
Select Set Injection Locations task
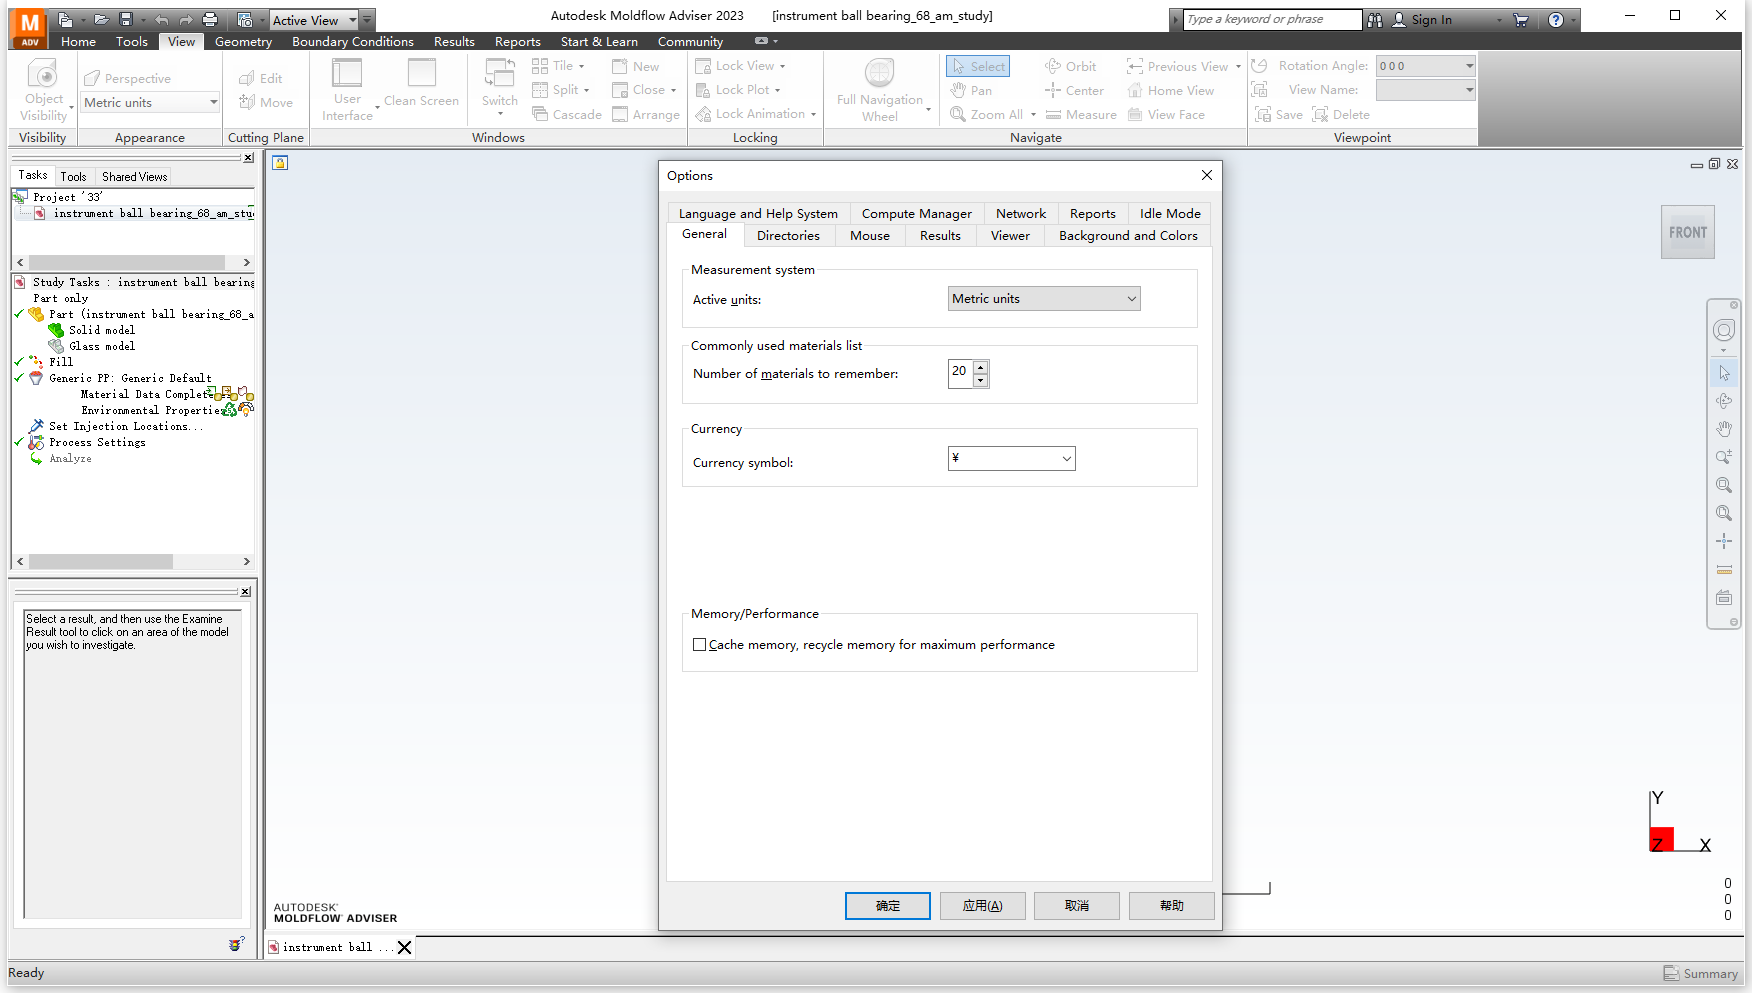(126, 426)
